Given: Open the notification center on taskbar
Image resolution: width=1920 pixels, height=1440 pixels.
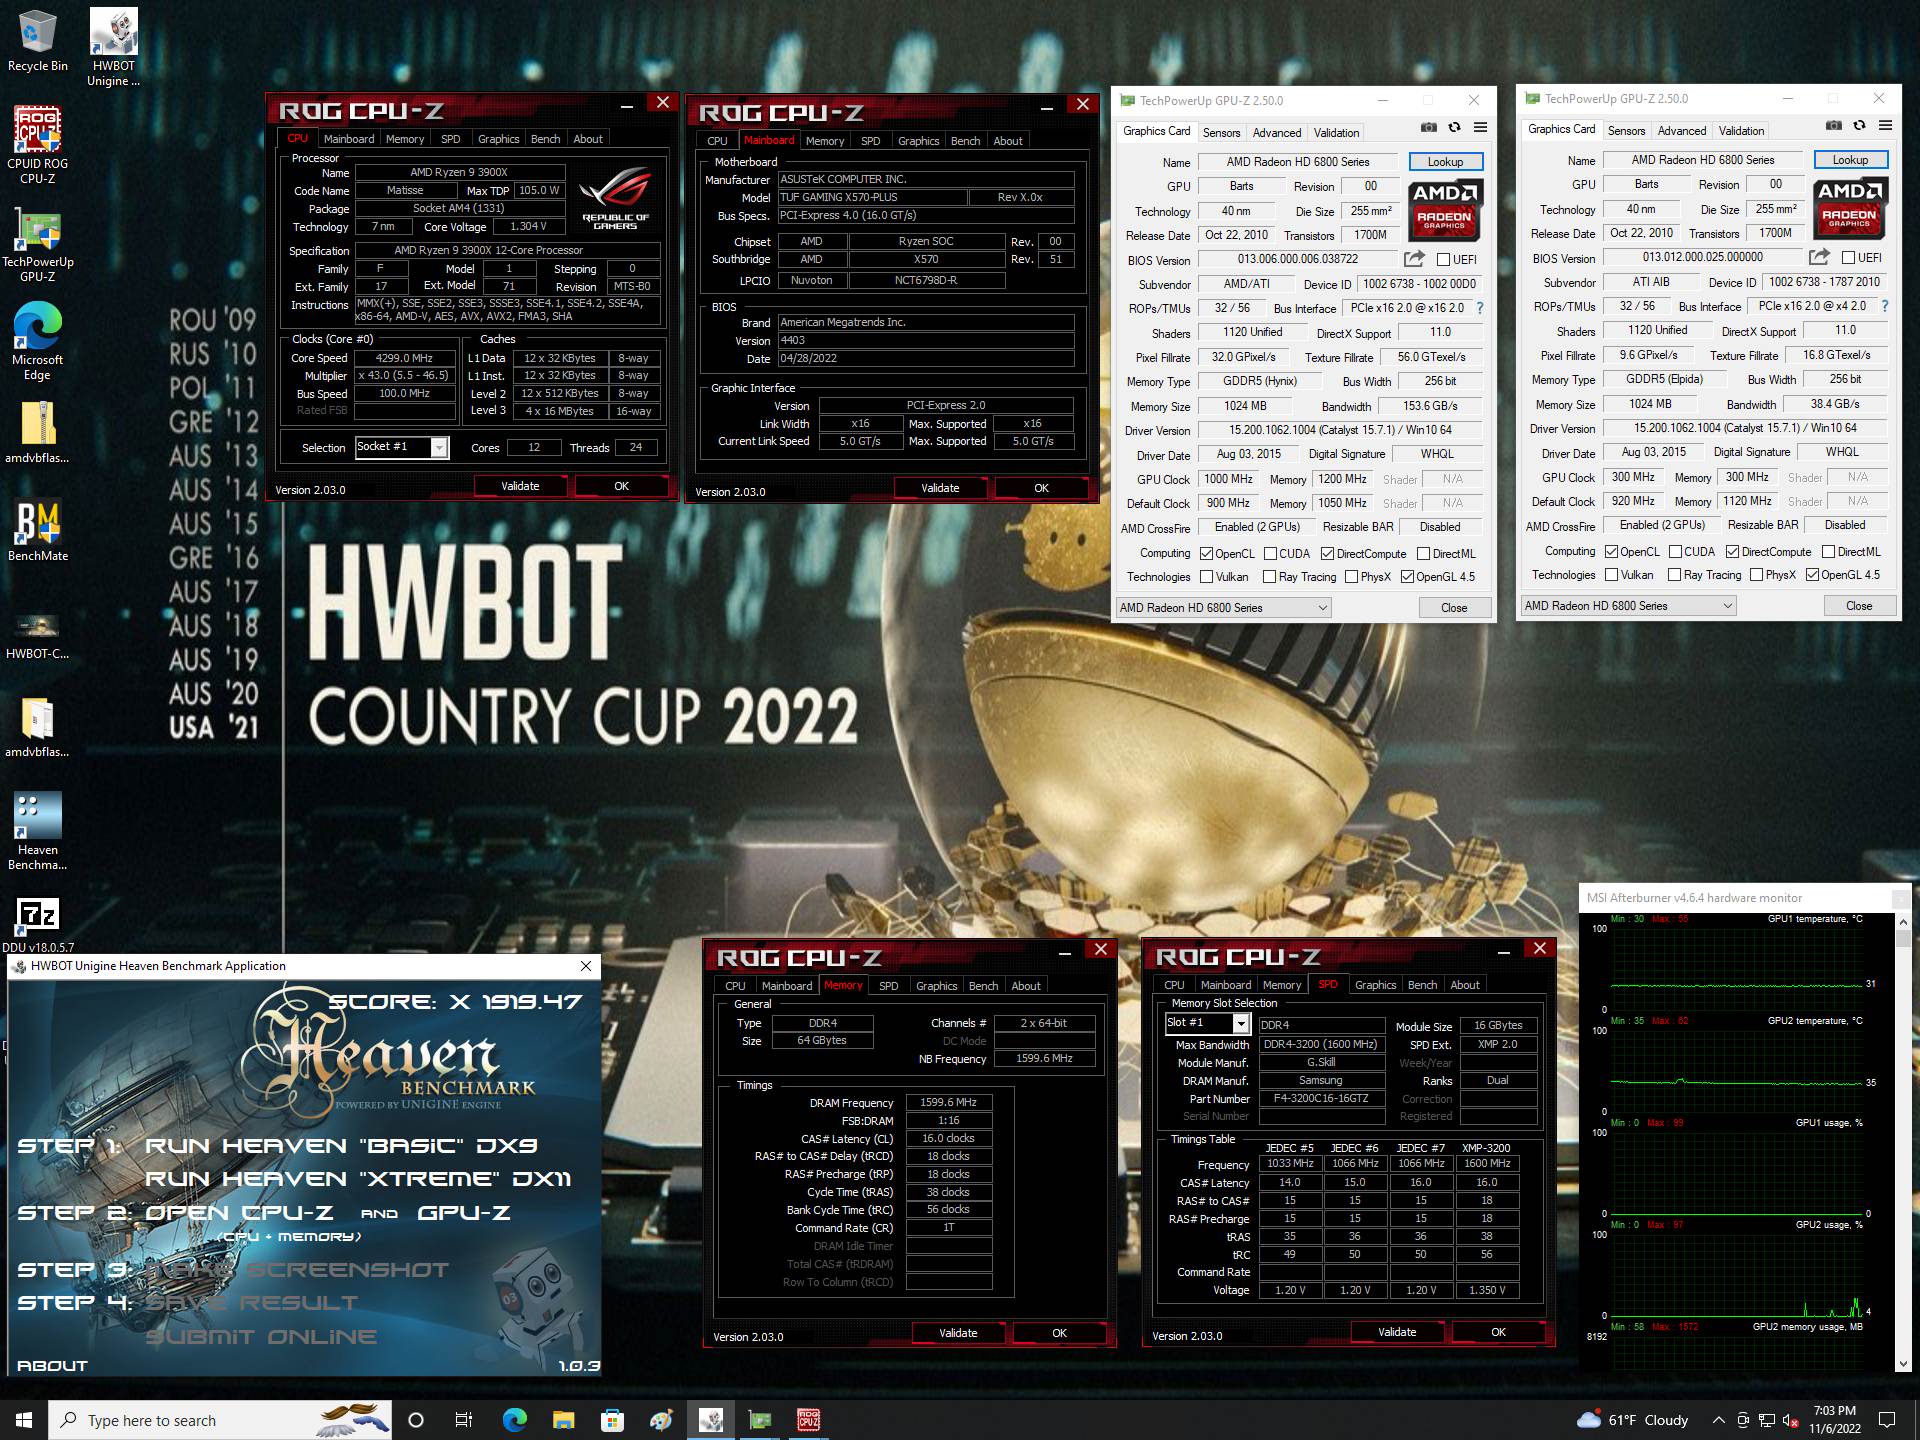Looking at the screenshot, I should (1887, 1420).
